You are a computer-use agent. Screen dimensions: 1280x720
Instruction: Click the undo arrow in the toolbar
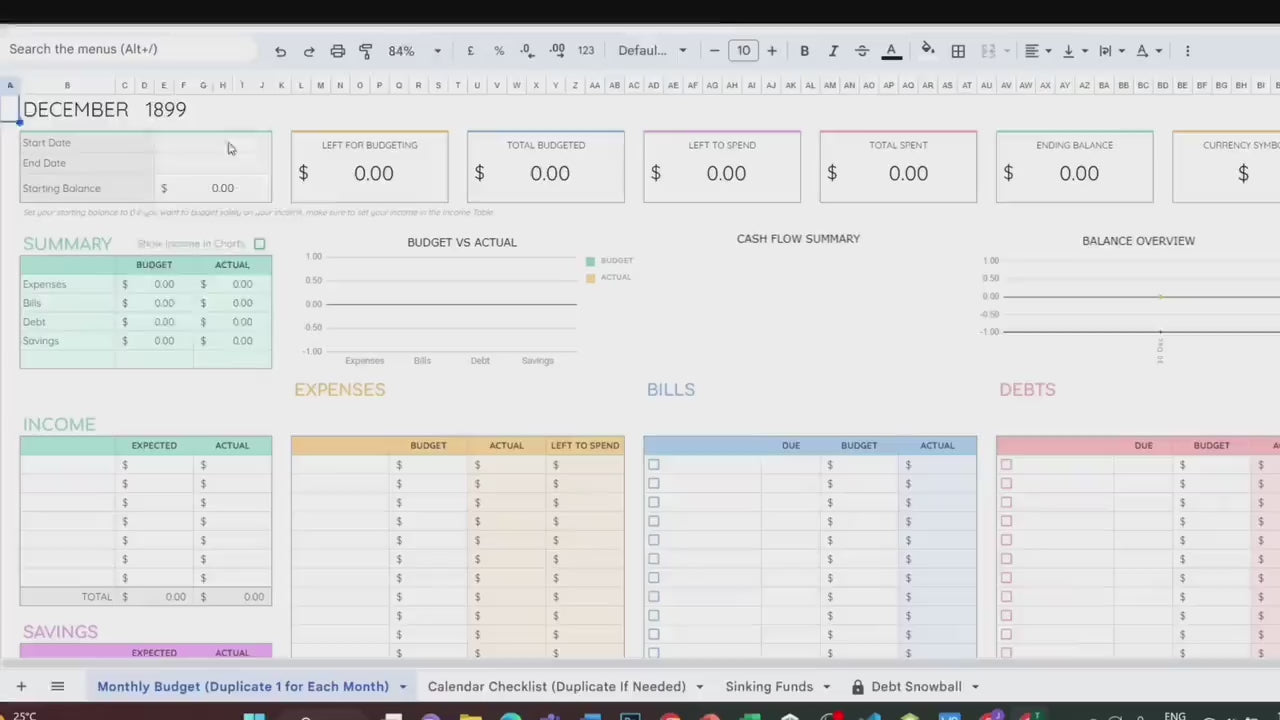tap(281, 51)
